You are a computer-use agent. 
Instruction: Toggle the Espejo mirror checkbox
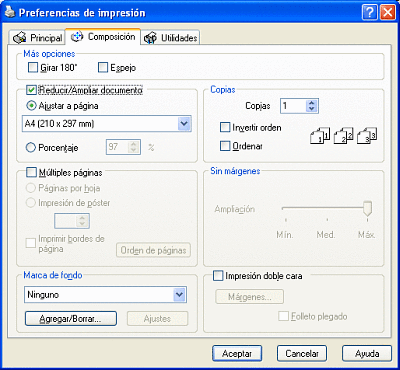103,68
